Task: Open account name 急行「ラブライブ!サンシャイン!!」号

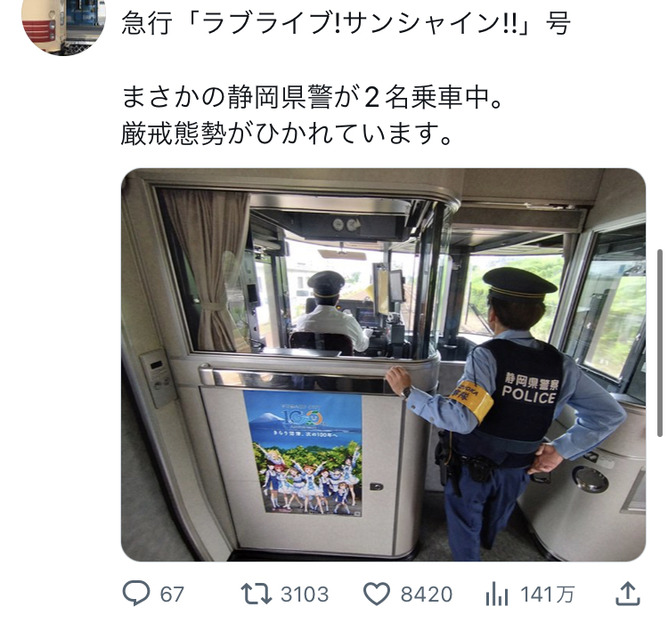Action: point(346,23)
